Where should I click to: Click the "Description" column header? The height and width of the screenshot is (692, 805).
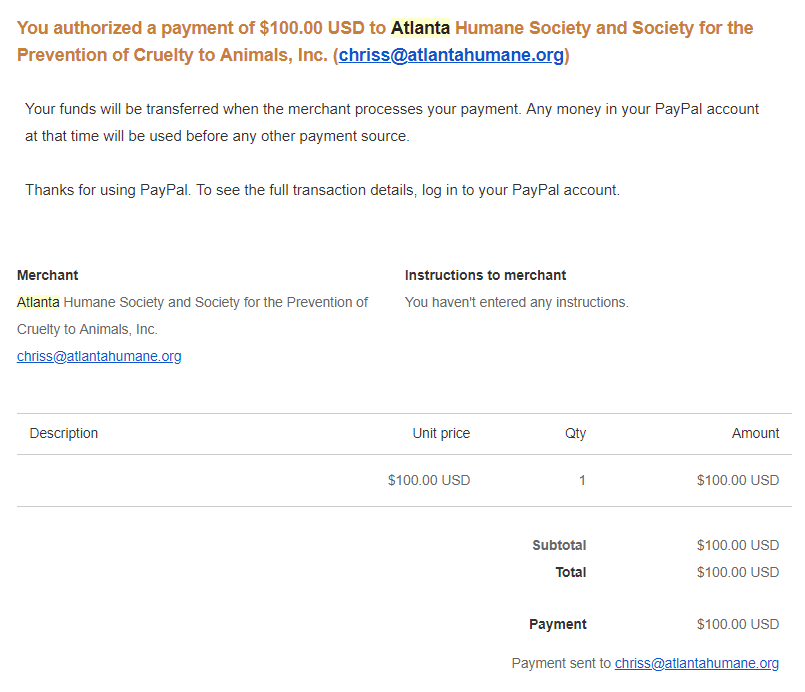64,433
